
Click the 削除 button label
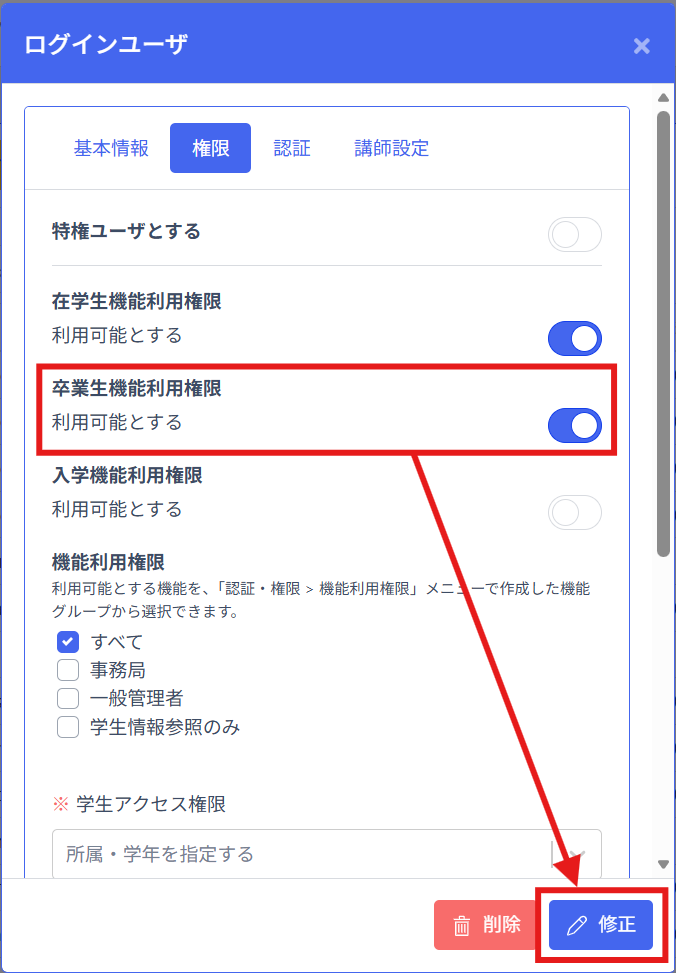502,925
